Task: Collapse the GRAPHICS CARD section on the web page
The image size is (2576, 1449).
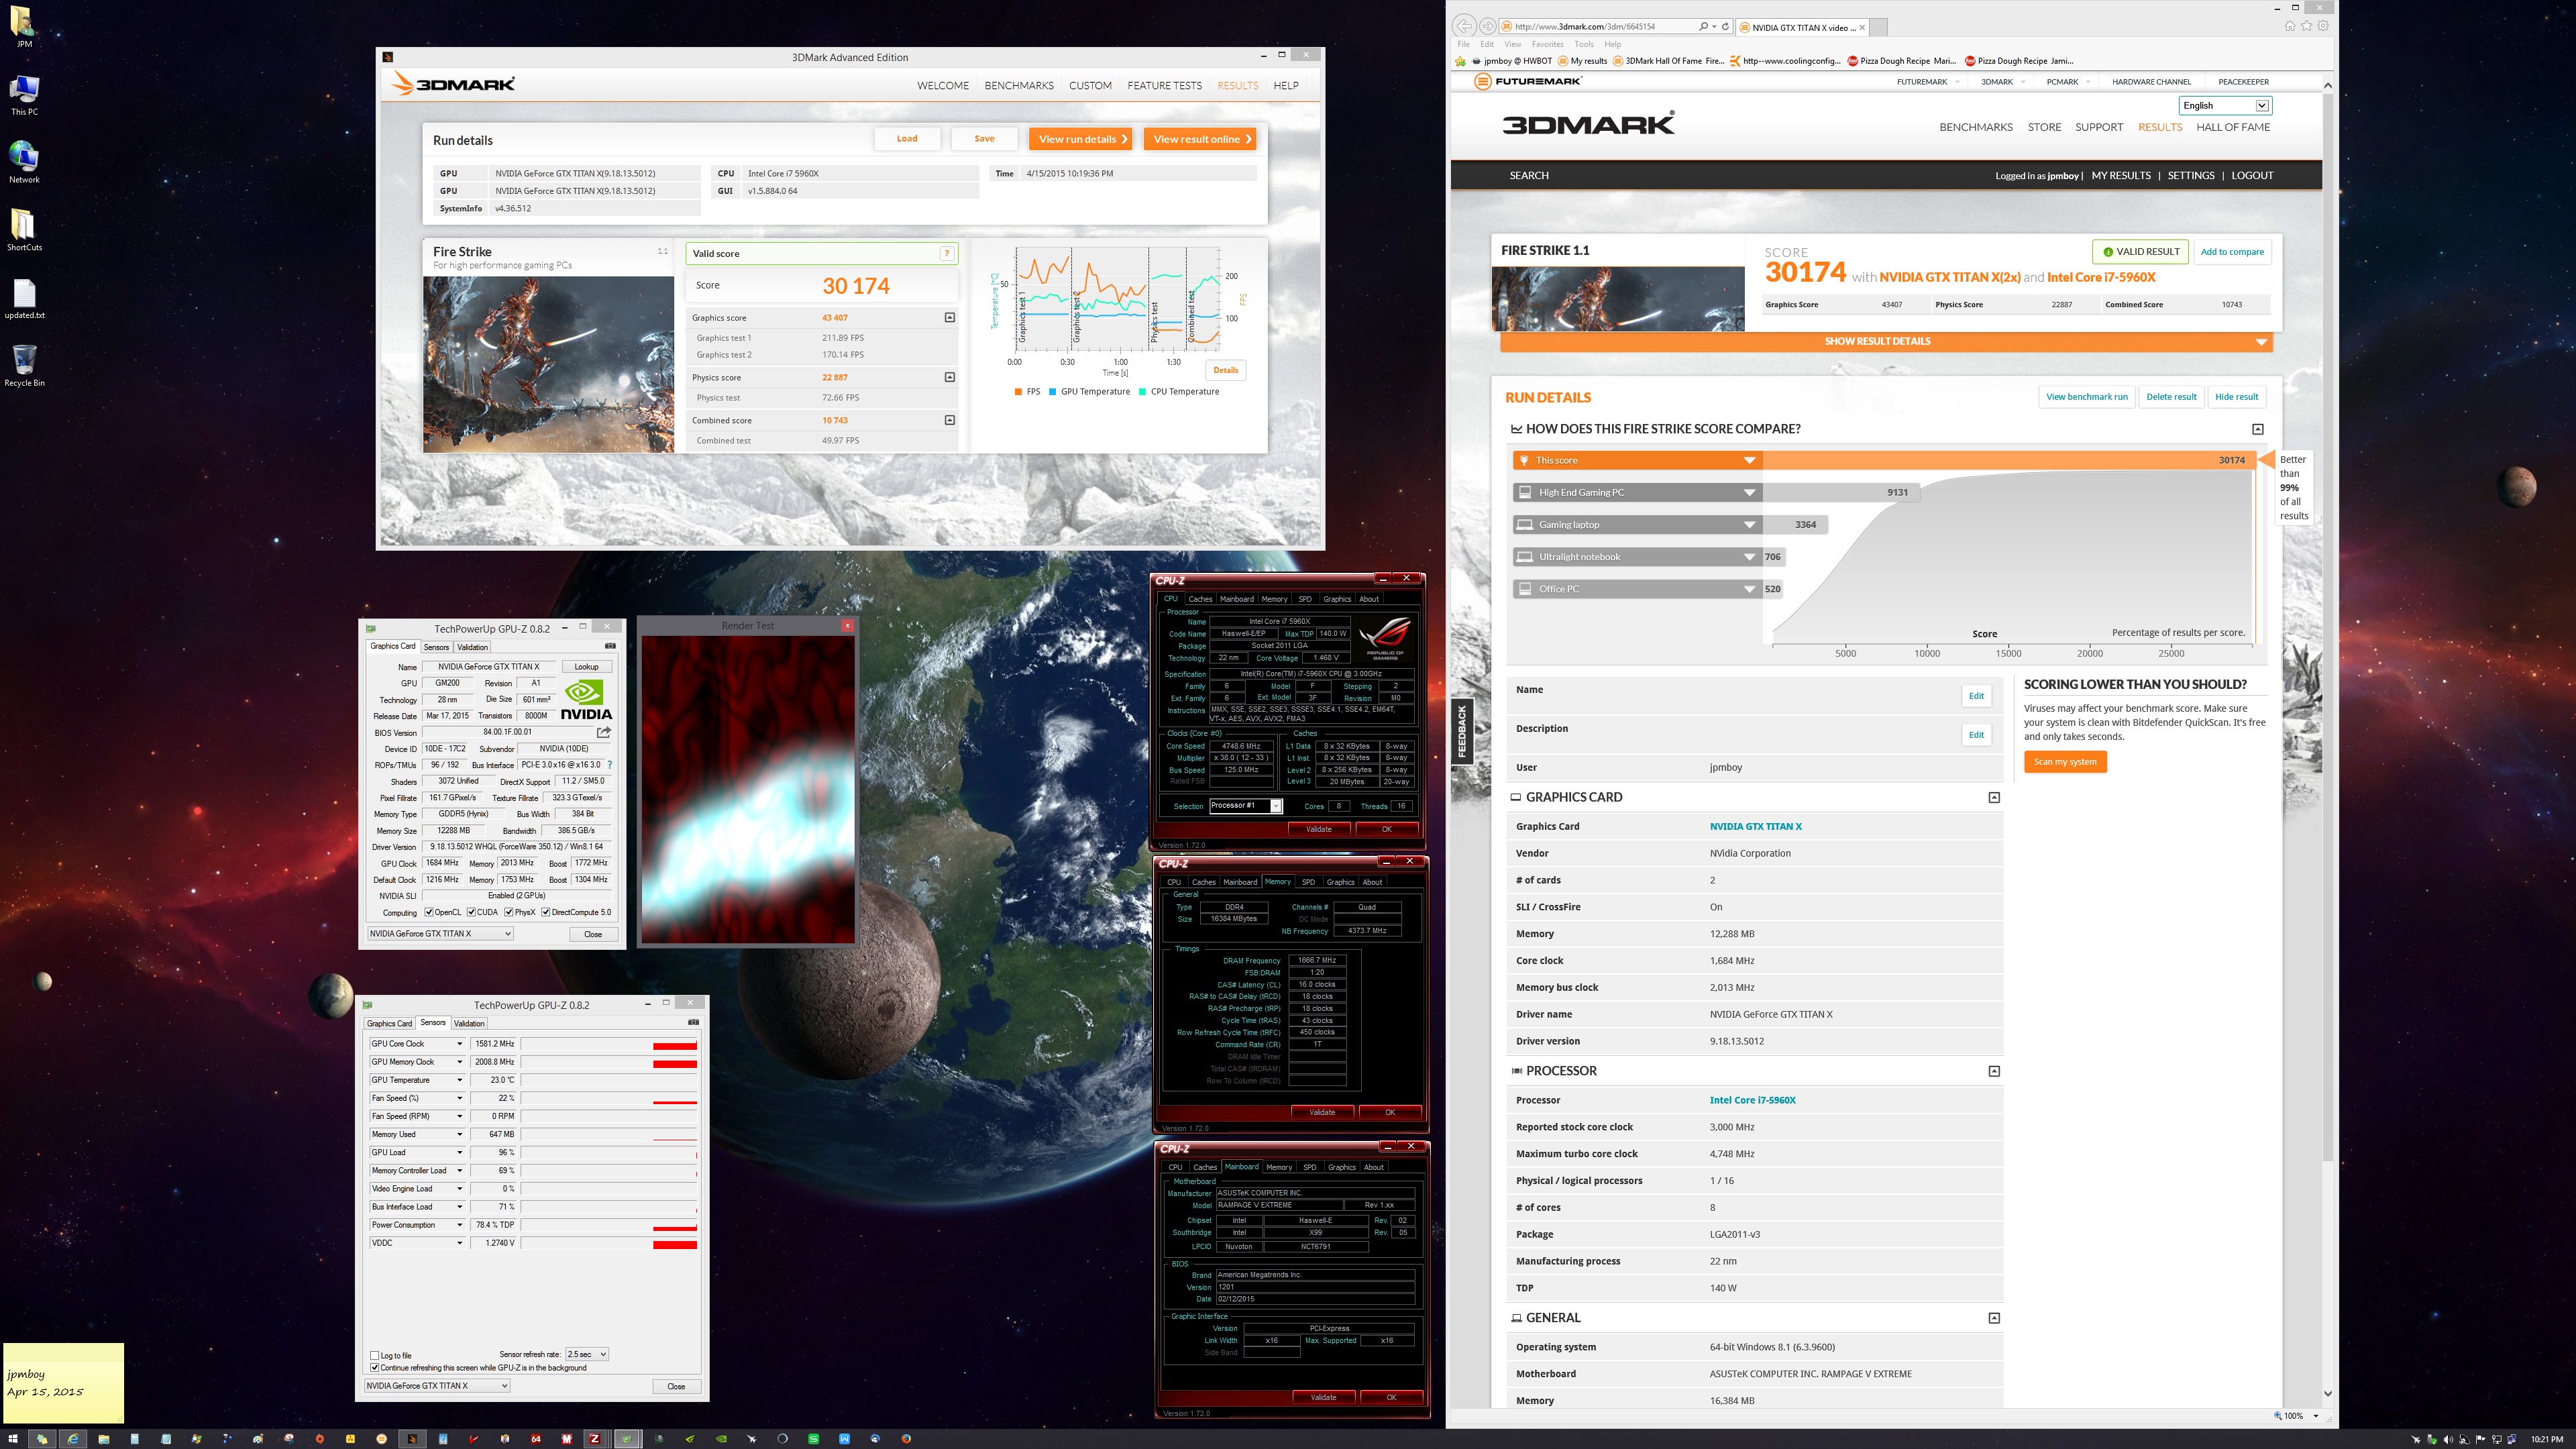Action: [1993, 798]
